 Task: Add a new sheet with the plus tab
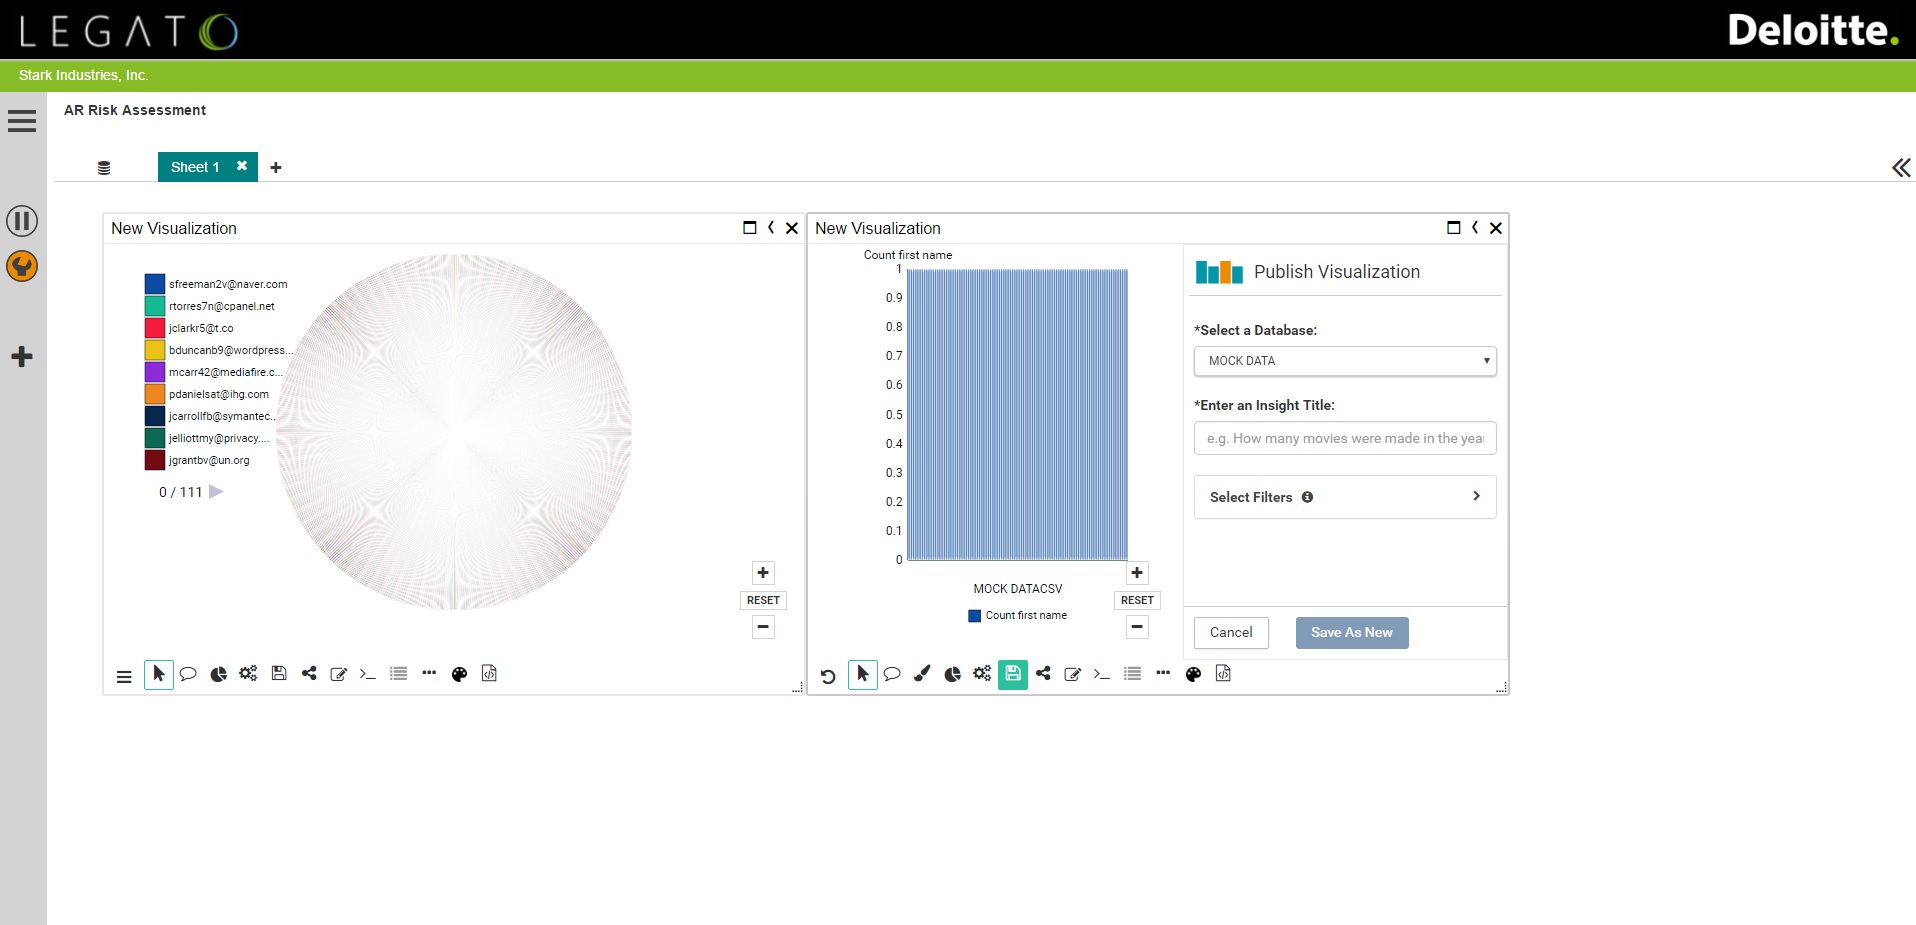276,168
